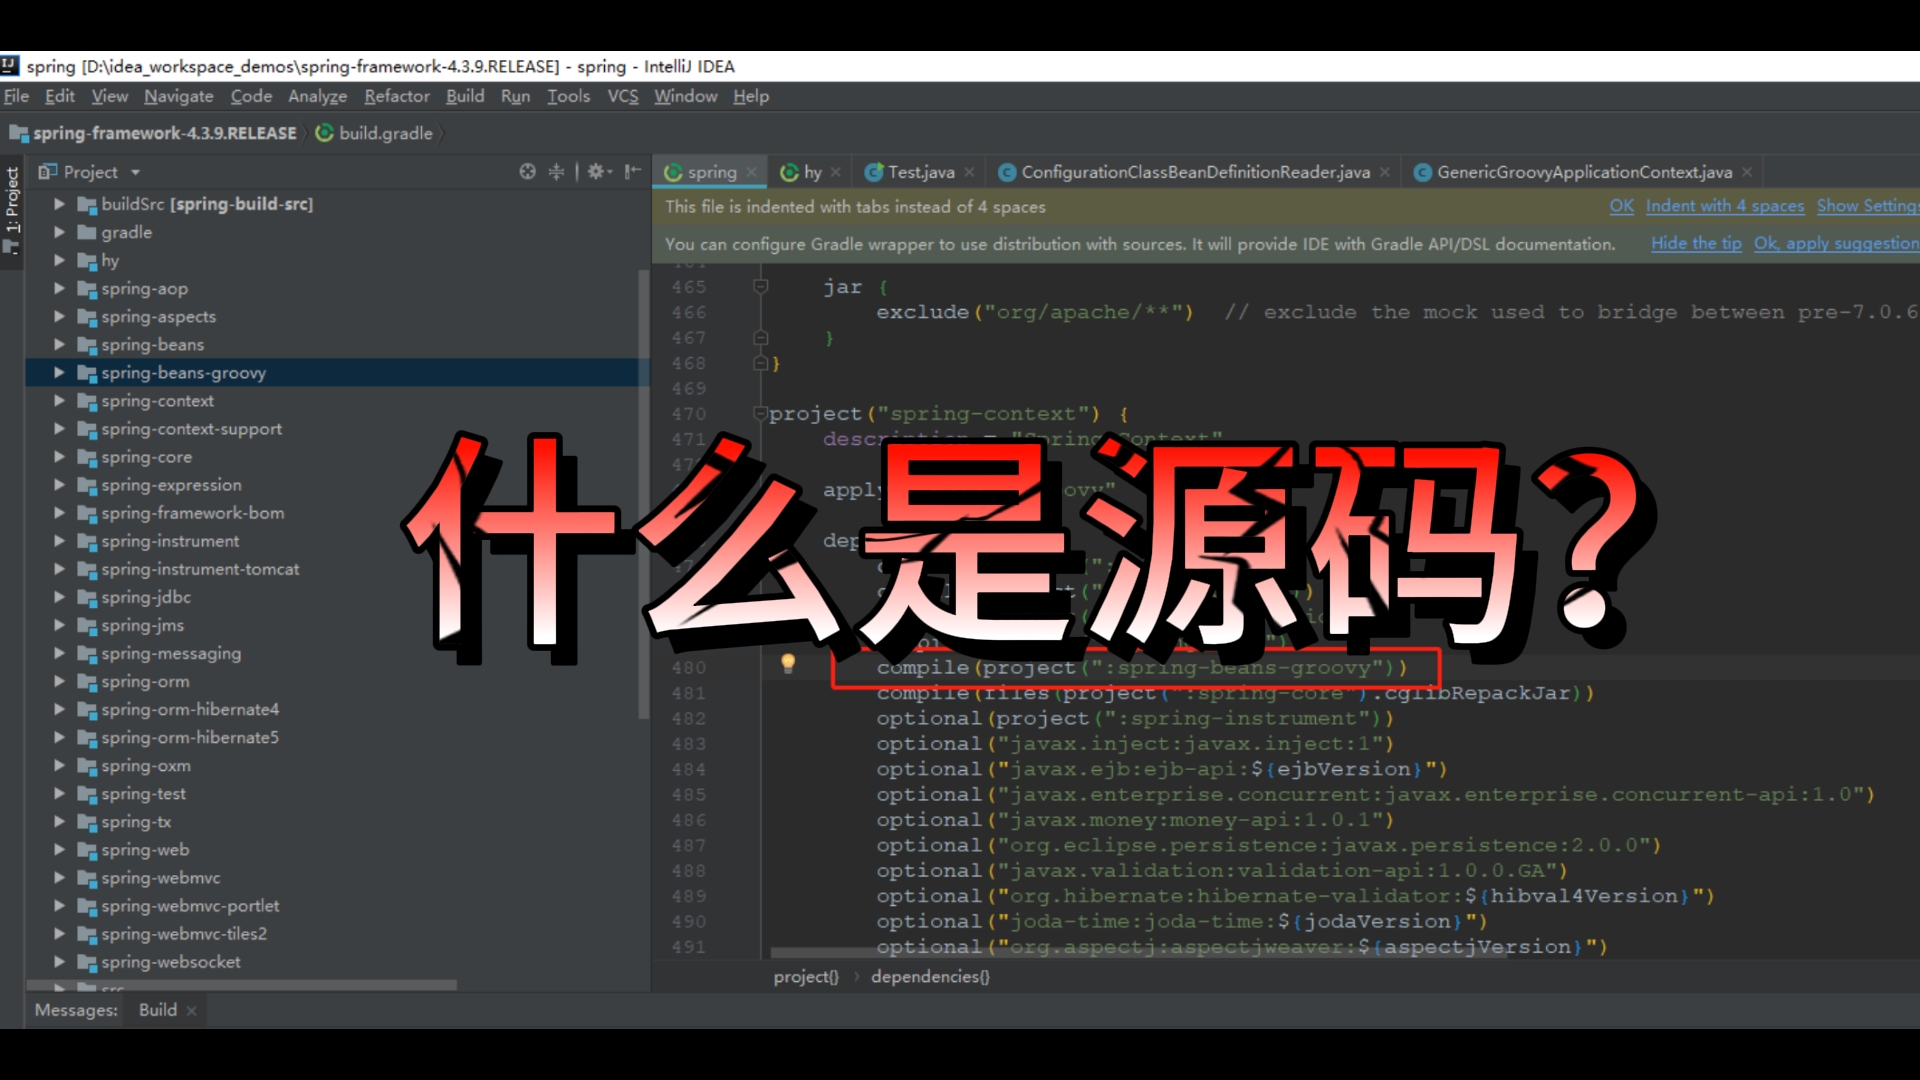Expand the buildSrc module node
The width and height of the screenshot is (1920, 1080).
point(59,204)
